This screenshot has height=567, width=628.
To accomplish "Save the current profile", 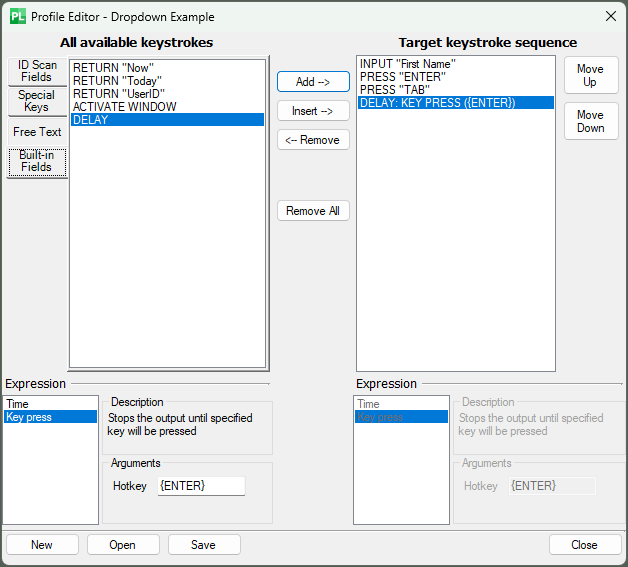I will [204, 545].
